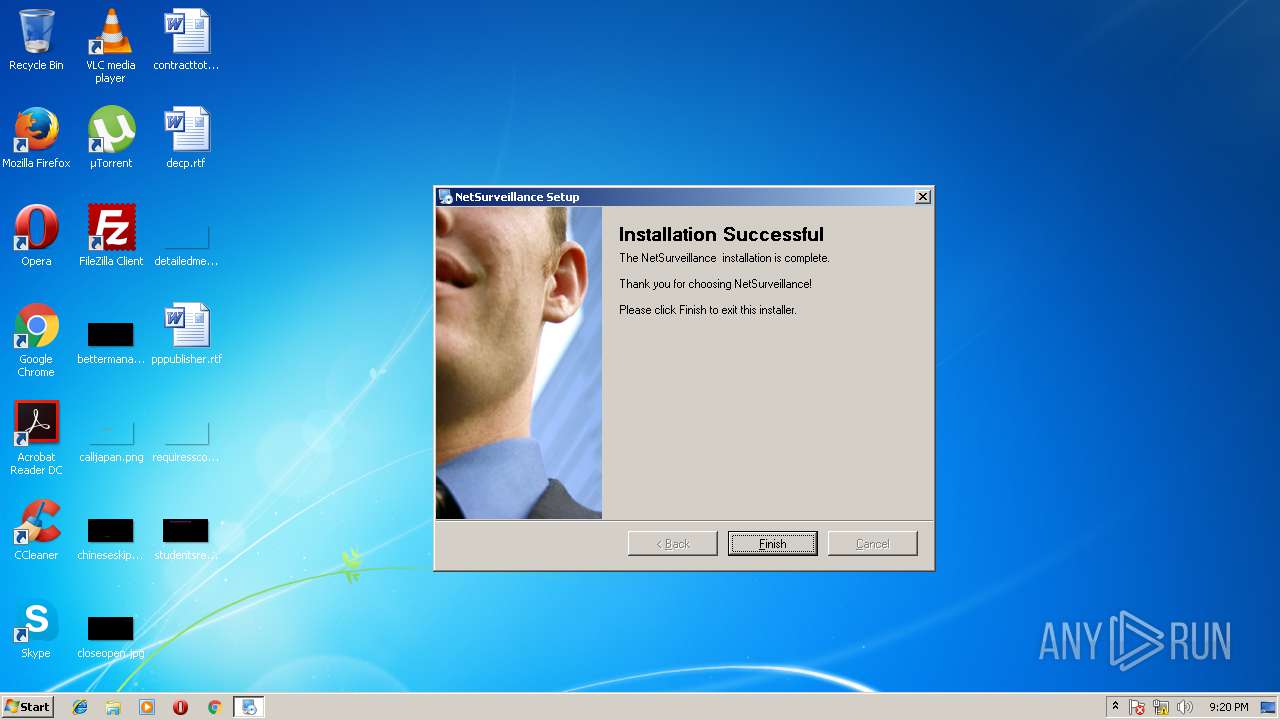Open the Windows Start menu

[28, 707]
